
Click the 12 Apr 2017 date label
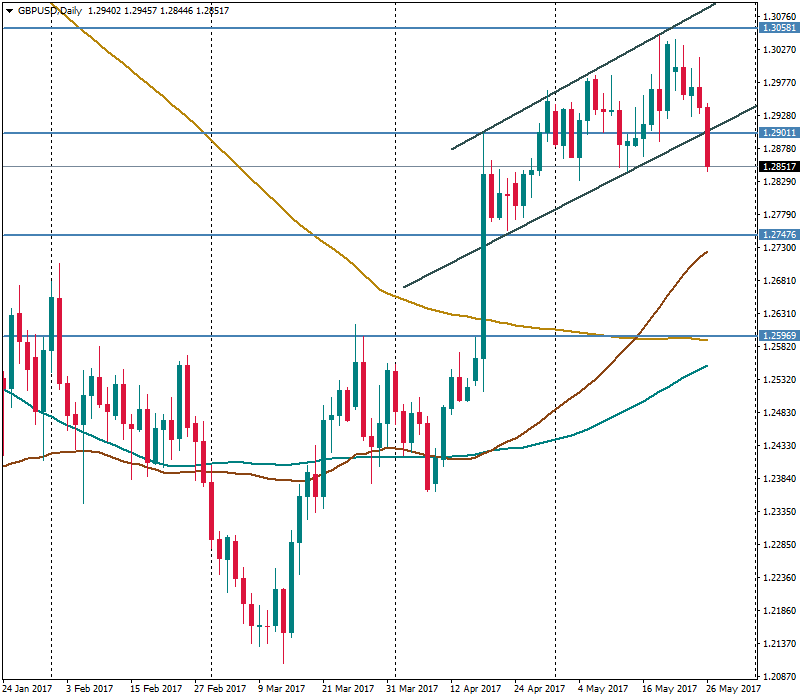[473, 689]
